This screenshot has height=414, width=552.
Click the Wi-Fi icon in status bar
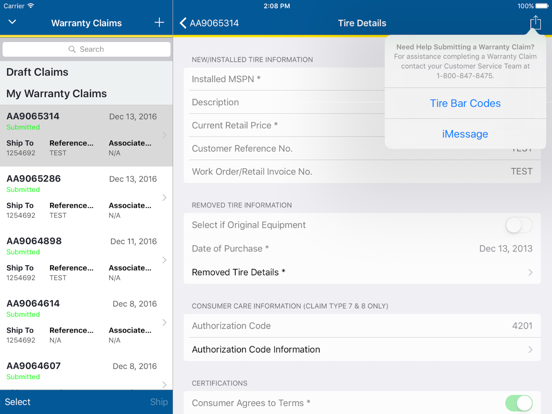pyautogui.click(x=31, y=6)
